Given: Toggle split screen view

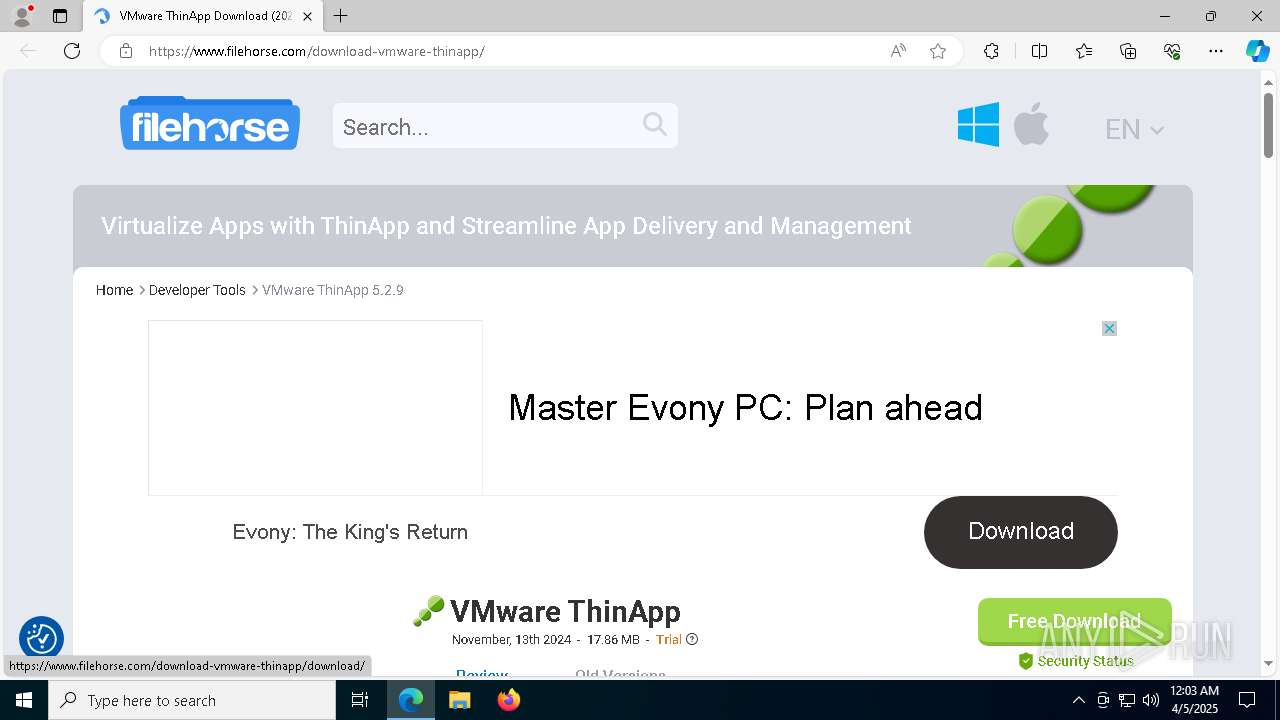Looking at the screenshot, I should pos(1039,51).
